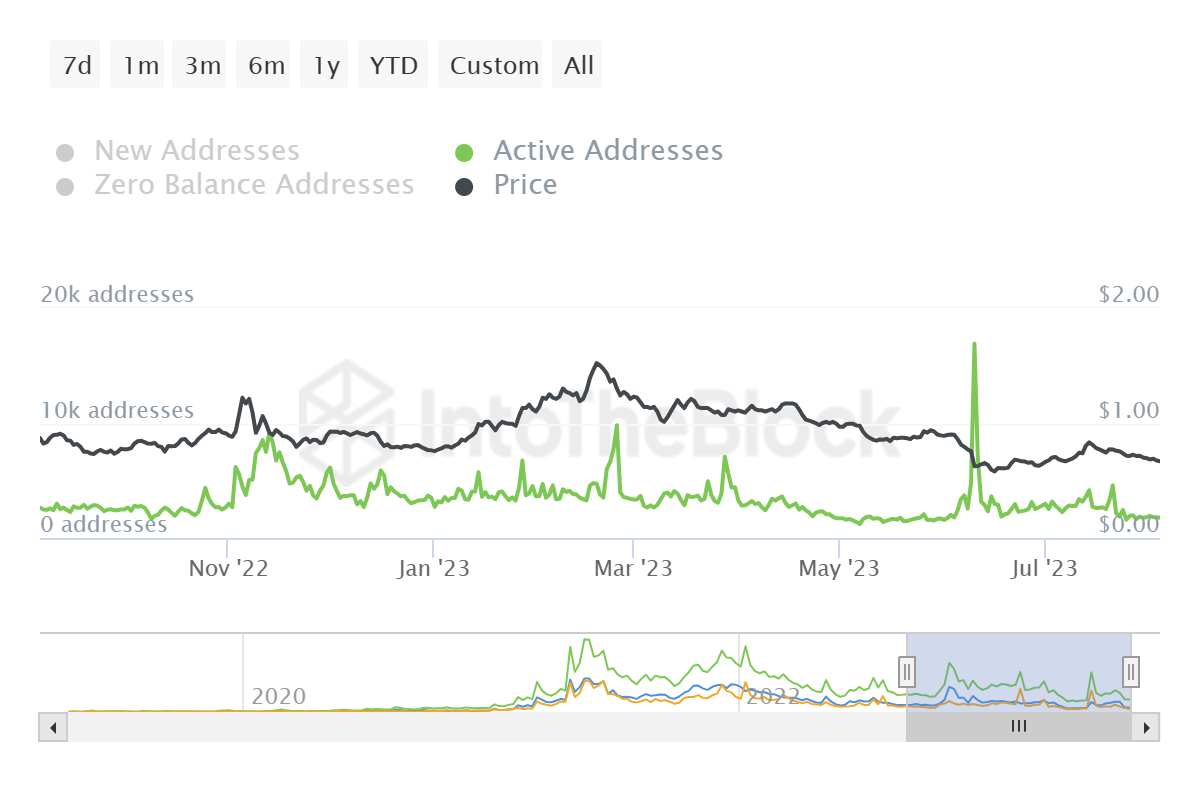Click the scrollbar right arrow
The image size is (1200, 800).
[1146, 727]
